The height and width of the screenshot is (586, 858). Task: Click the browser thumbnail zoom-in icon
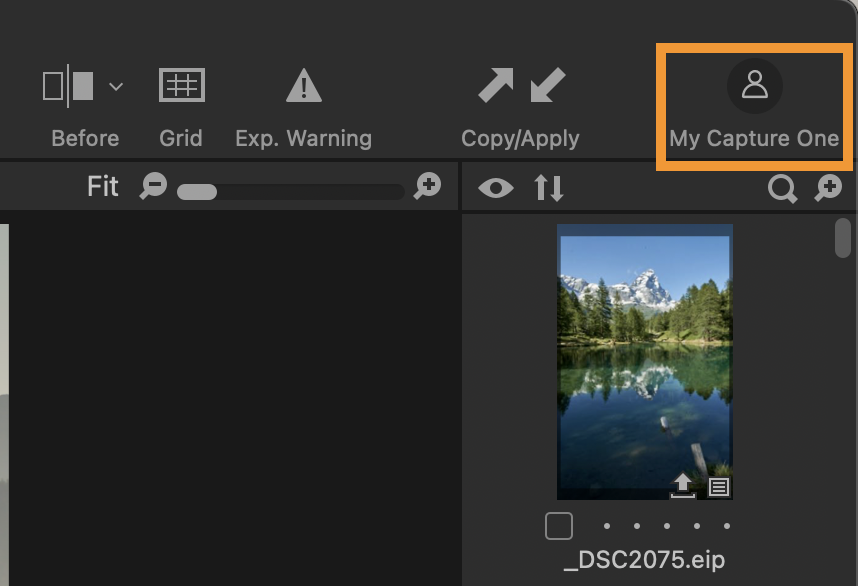point(828,188)
